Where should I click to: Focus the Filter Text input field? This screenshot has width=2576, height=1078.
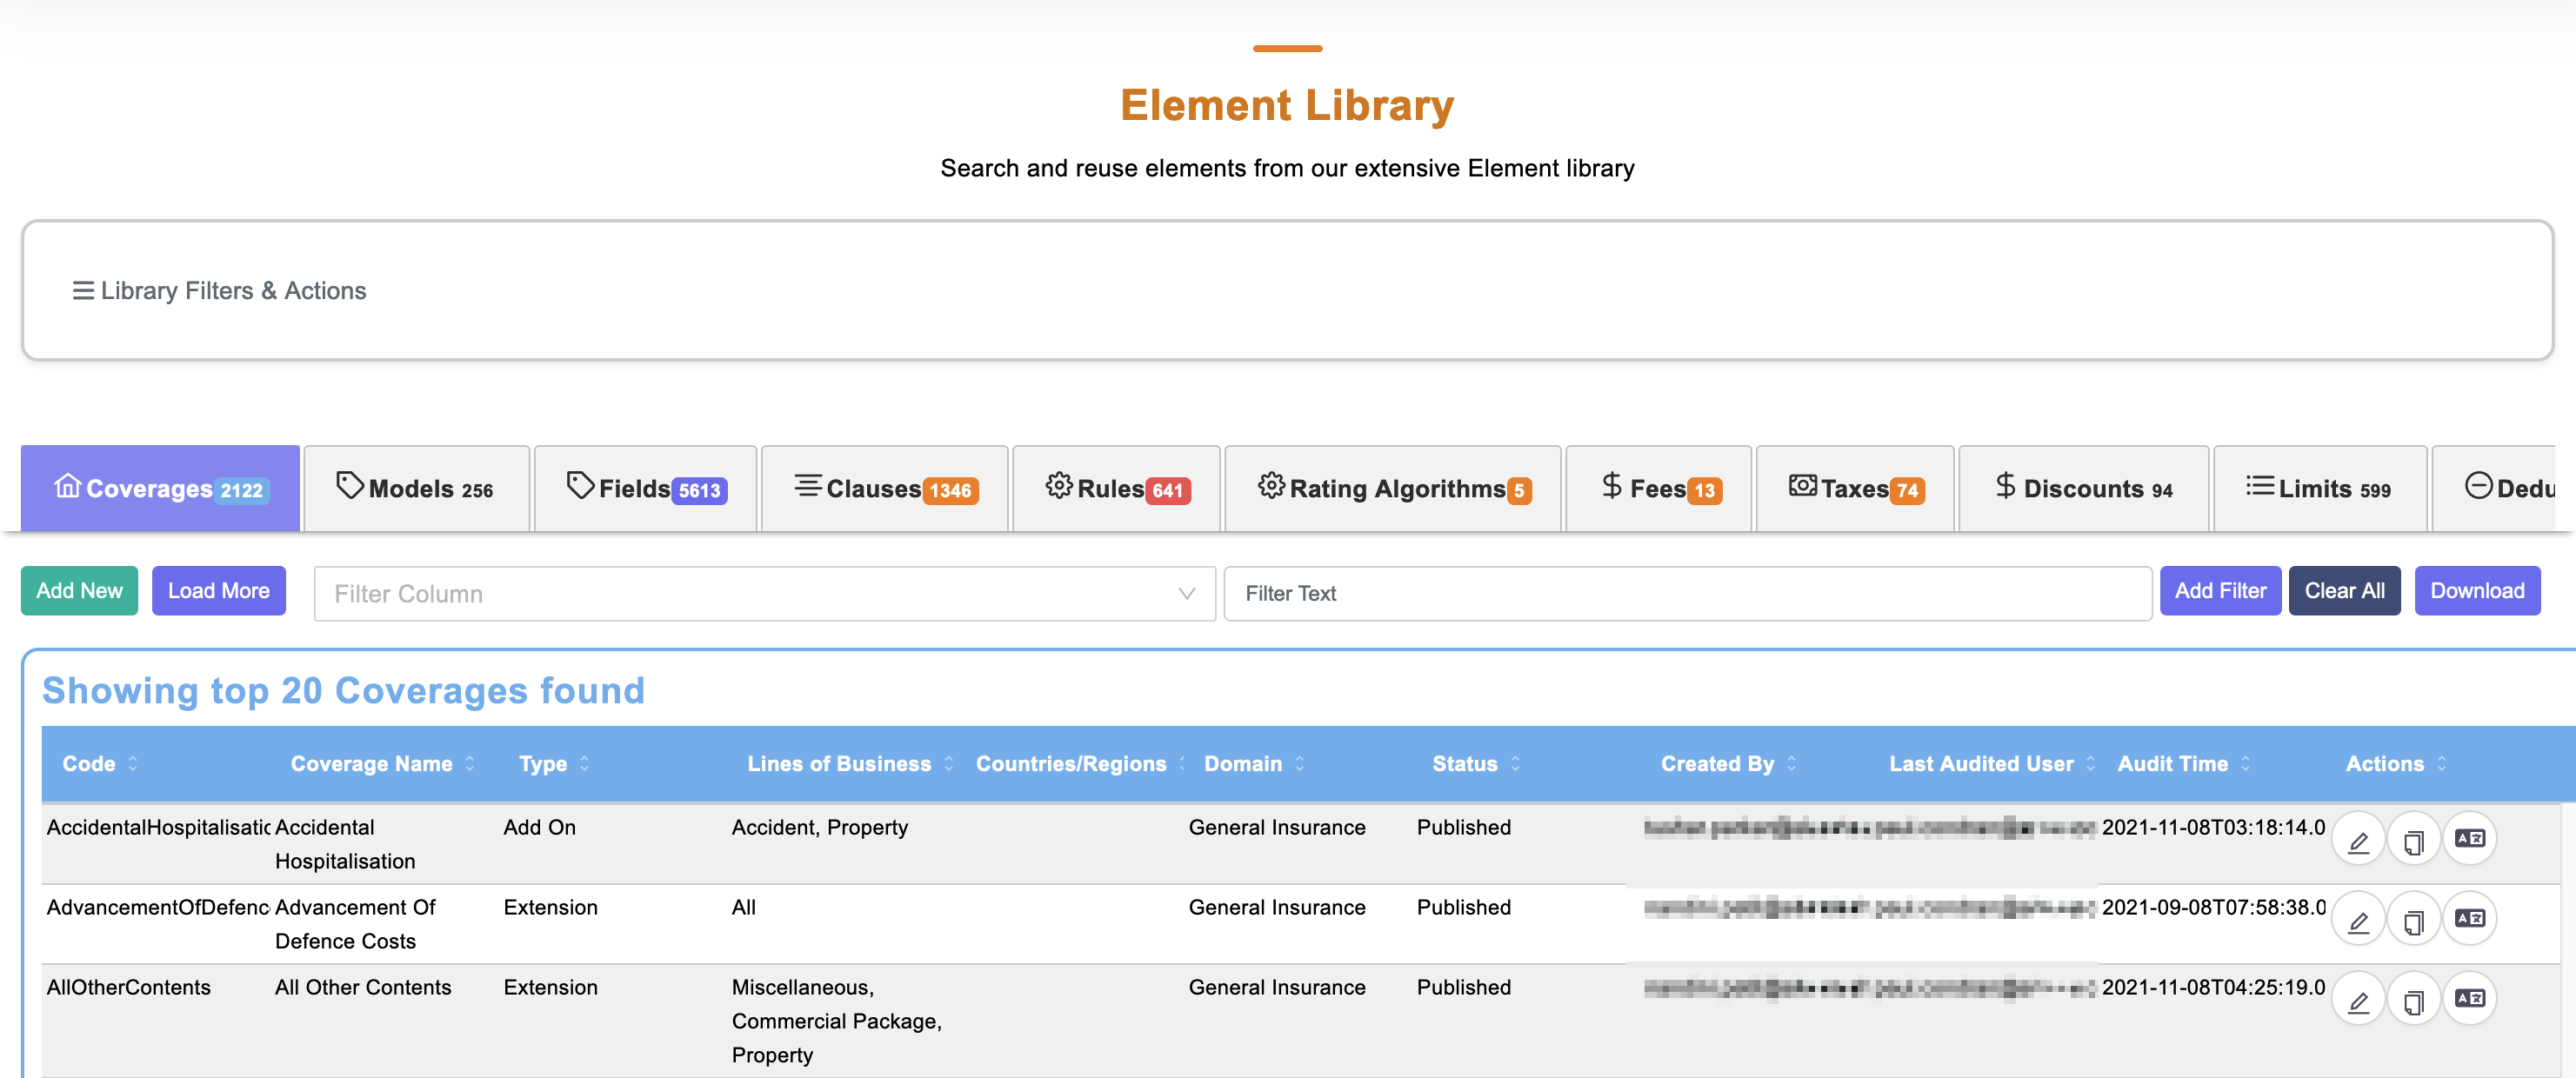coord(1687,594)
